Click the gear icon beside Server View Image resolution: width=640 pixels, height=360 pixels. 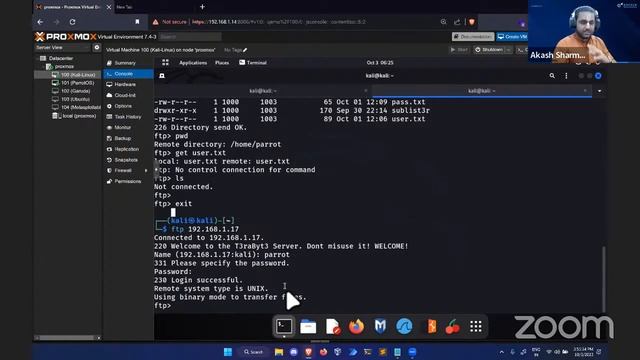97,48
